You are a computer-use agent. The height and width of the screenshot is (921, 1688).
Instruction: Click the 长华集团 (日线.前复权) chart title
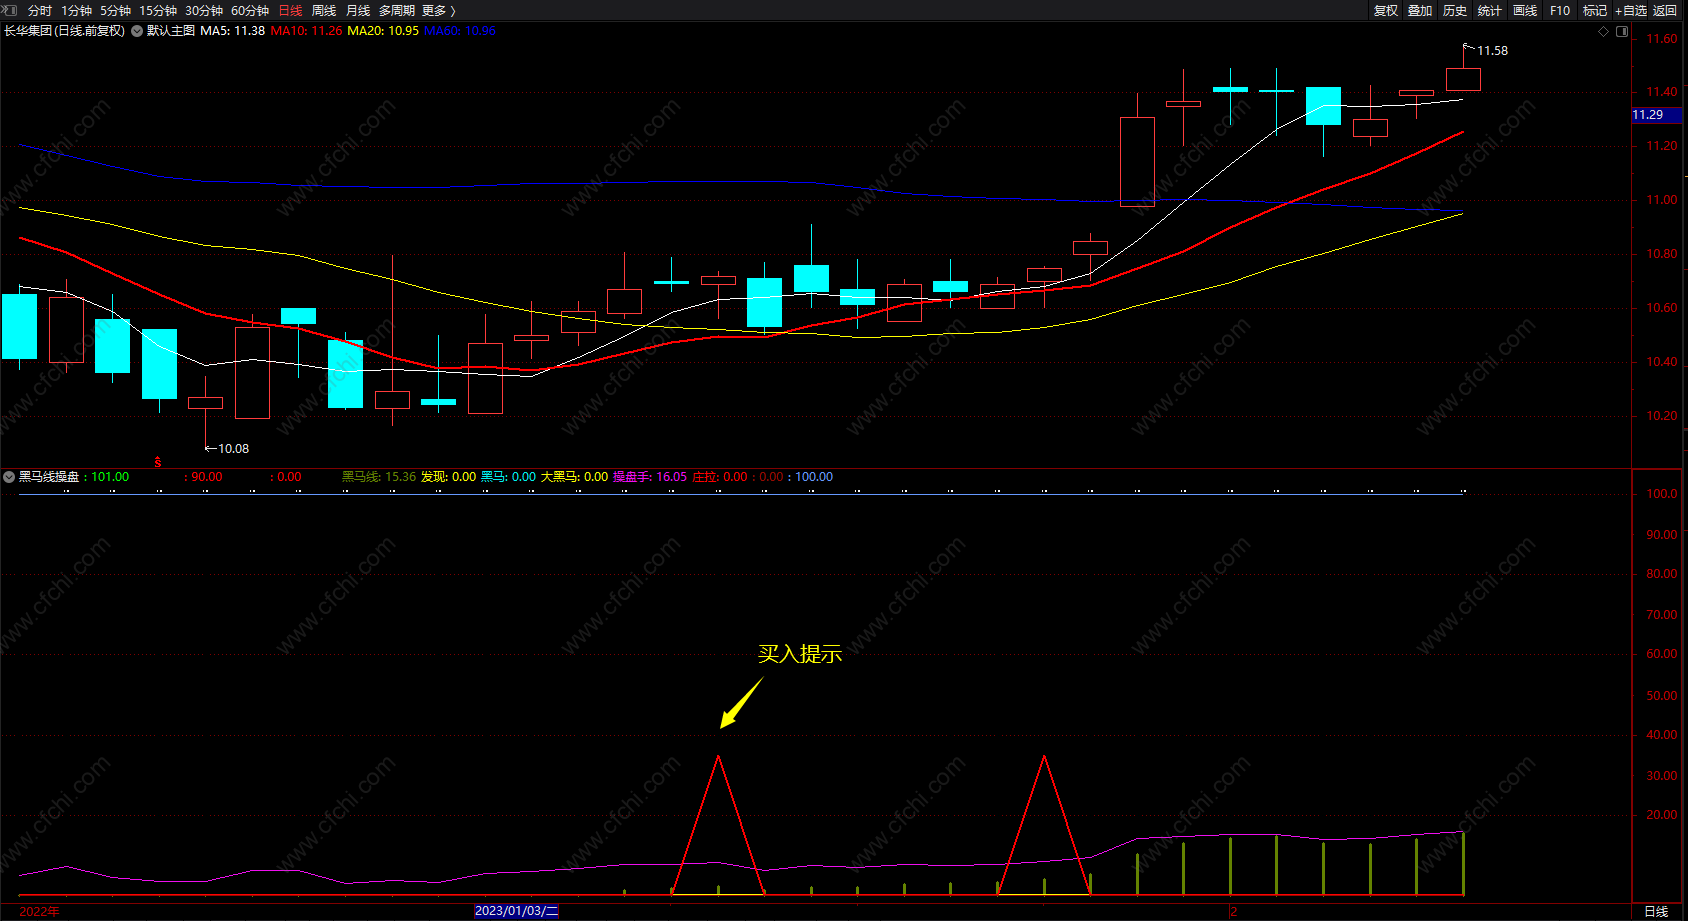point(65,31)
